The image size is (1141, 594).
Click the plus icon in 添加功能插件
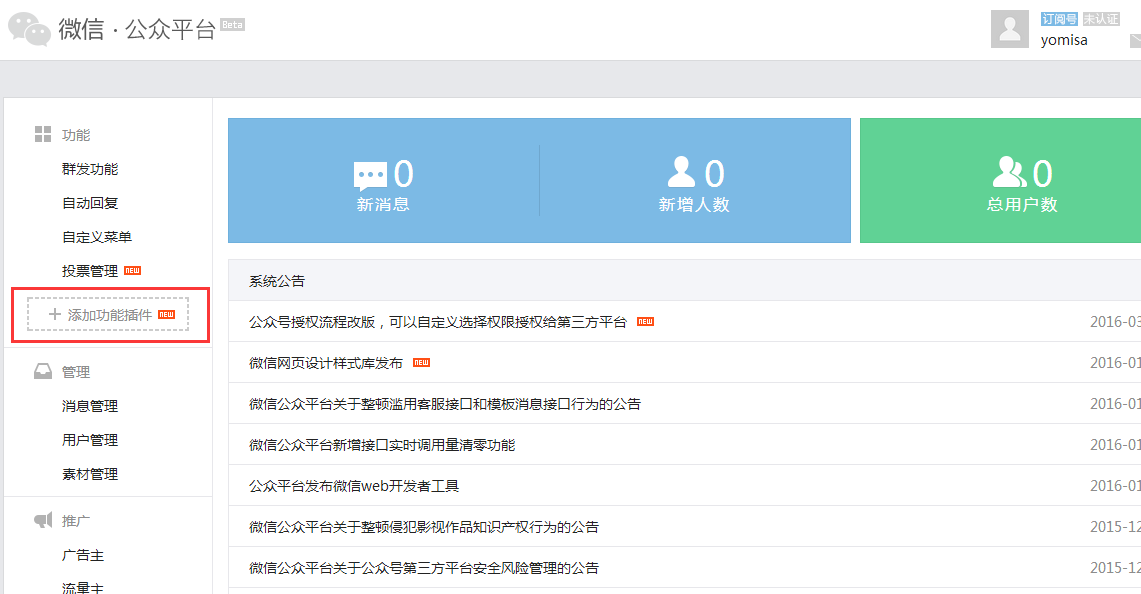click(55, 314)
